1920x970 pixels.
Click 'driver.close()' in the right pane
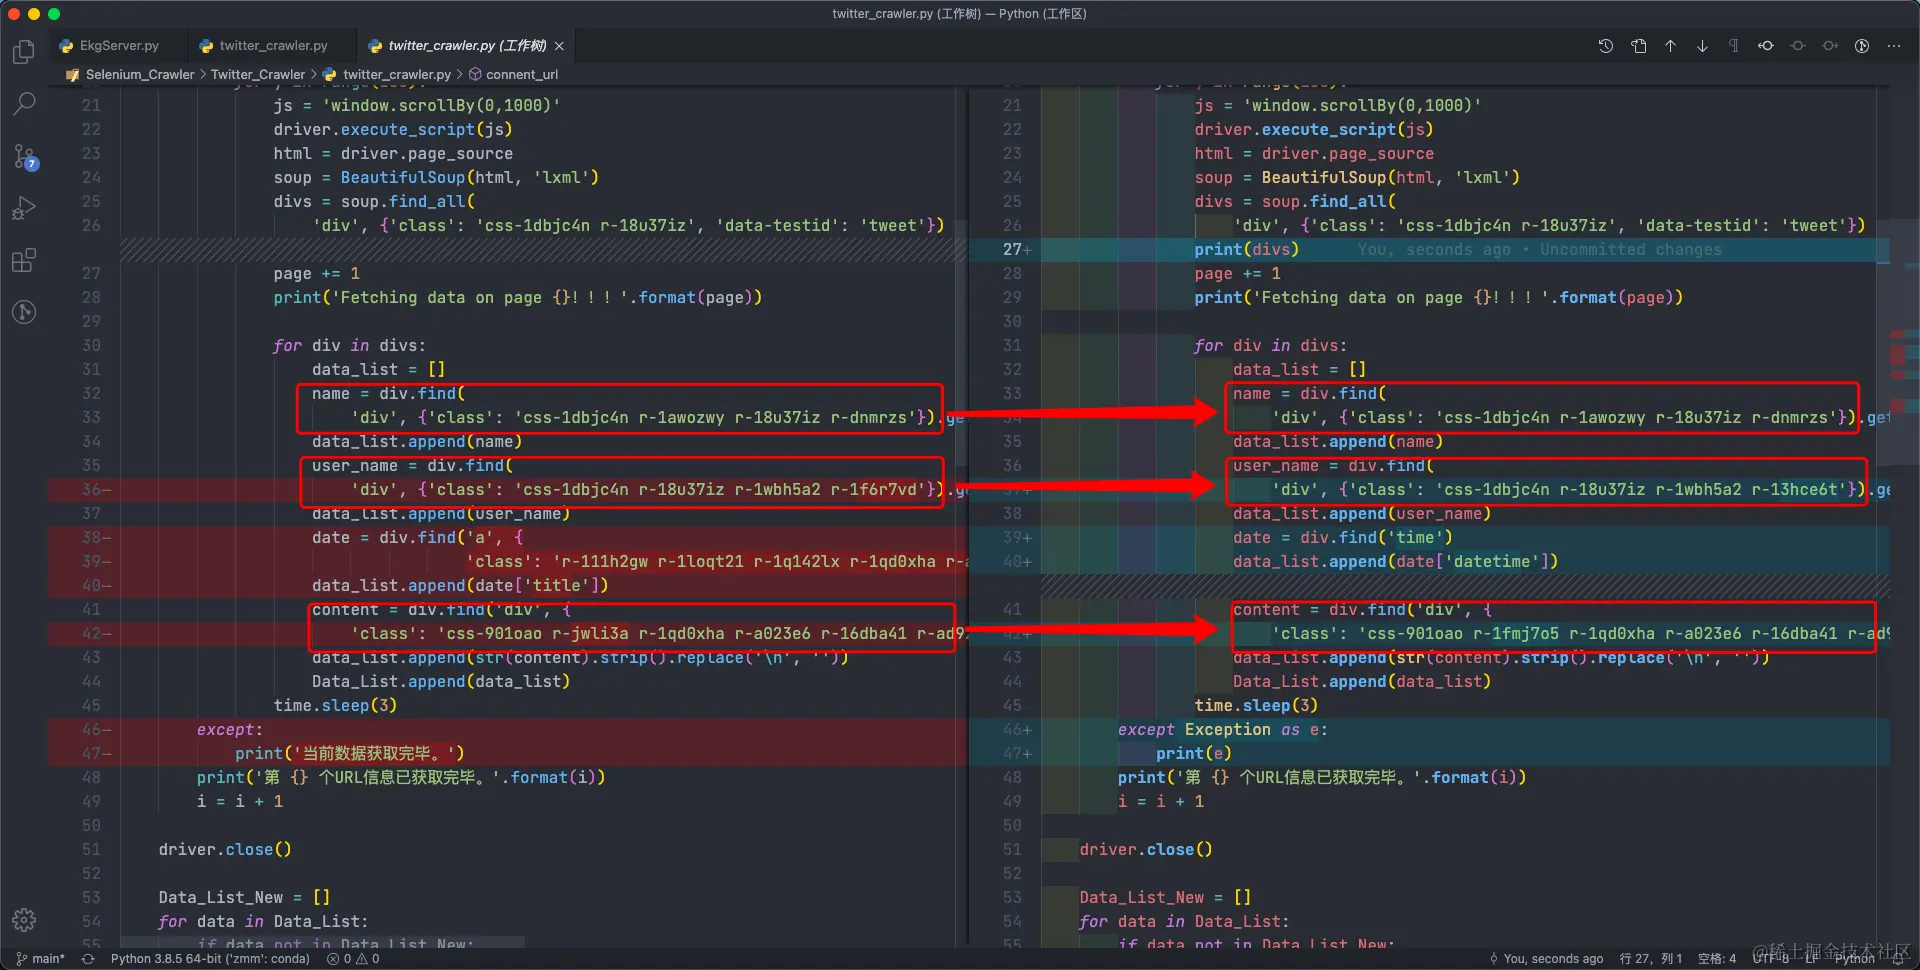click(x=1146, y=850)
